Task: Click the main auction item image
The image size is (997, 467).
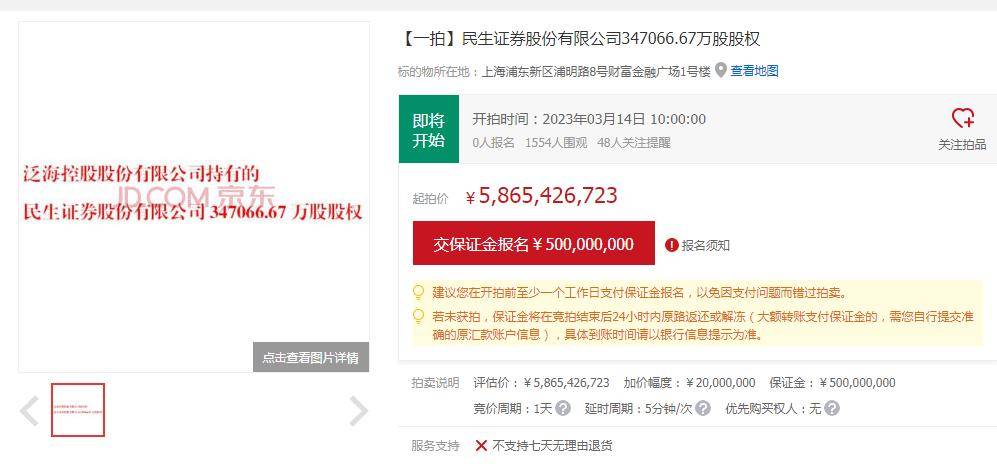Action: [x=194, y=197]
